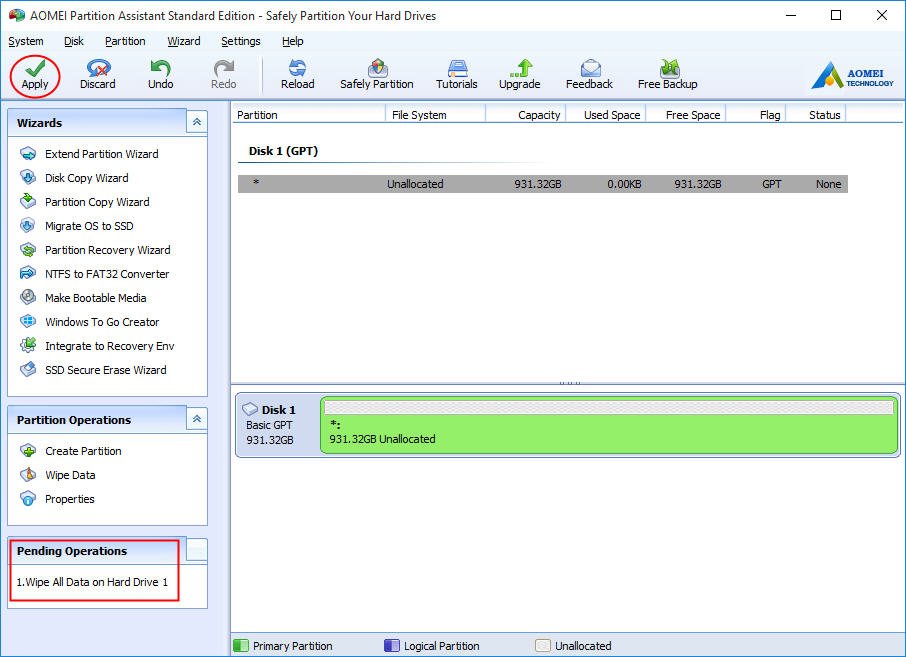Start Disk Copy Wizard link
The image size is (906, 657).
point(87,178)
